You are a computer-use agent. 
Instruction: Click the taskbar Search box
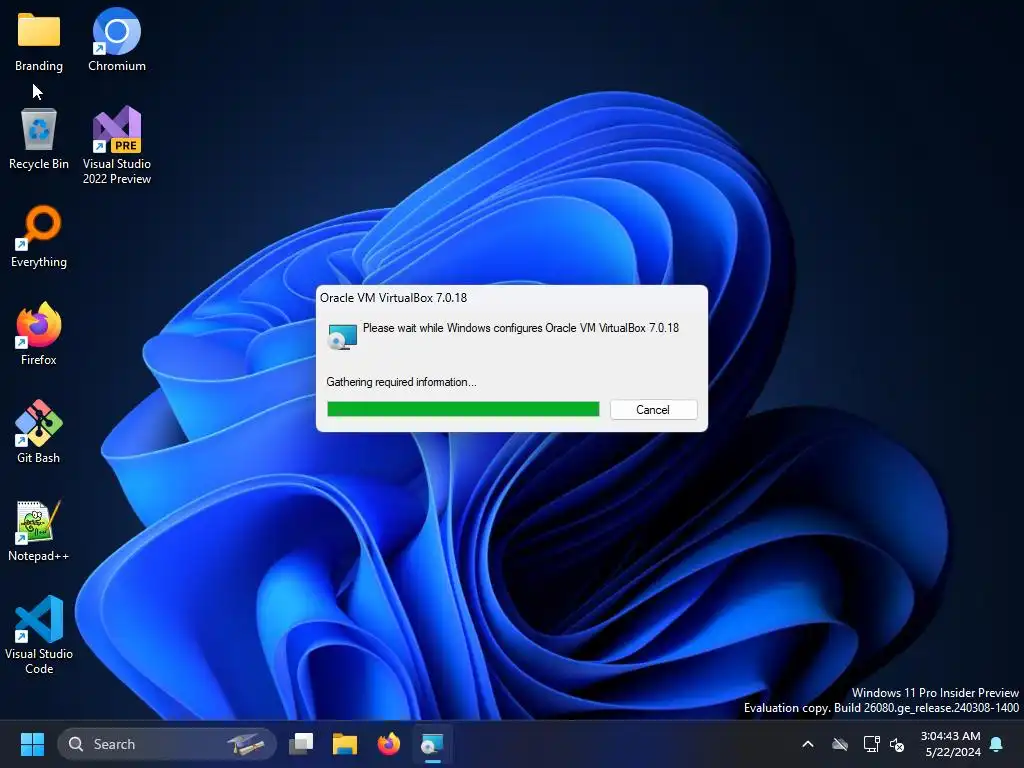coord(167,744)
